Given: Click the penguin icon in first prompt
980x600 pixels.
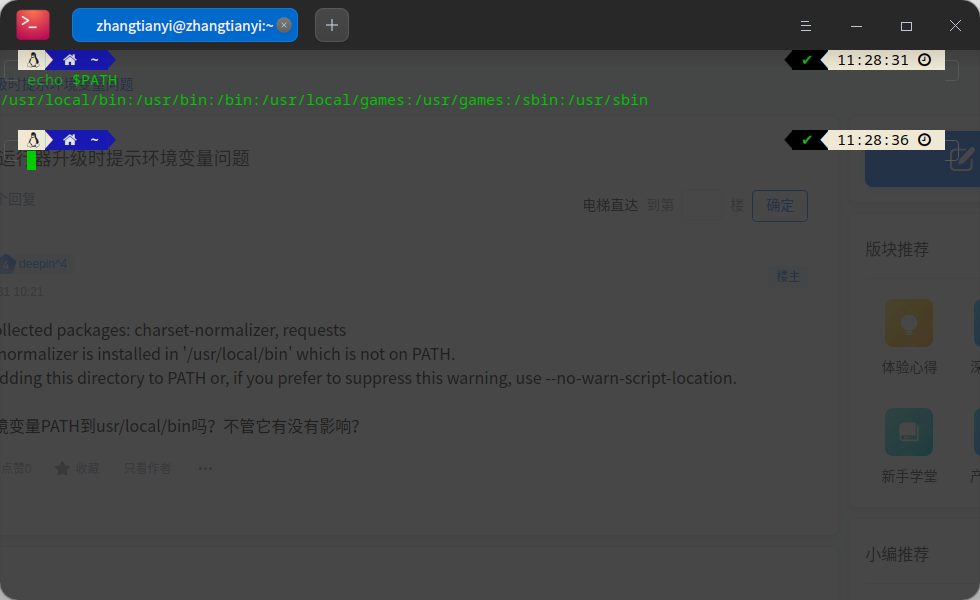Looking at the screenshot, I should pos(33,60).
